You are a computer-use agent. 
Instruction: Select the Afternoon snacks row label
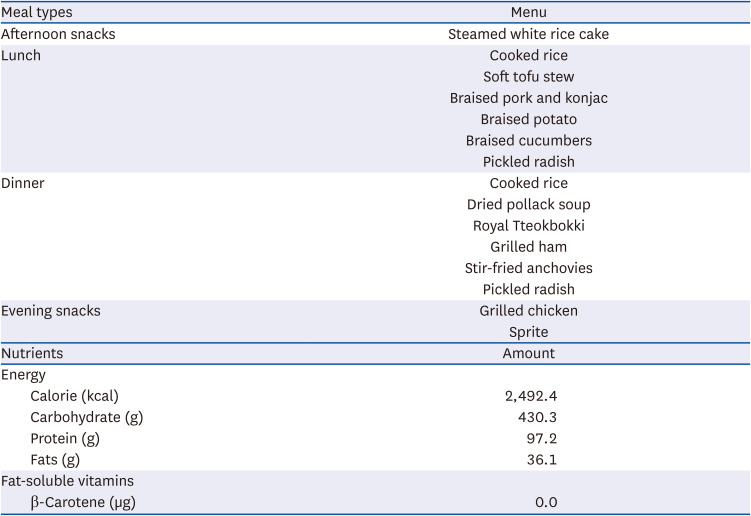(58, 34)
